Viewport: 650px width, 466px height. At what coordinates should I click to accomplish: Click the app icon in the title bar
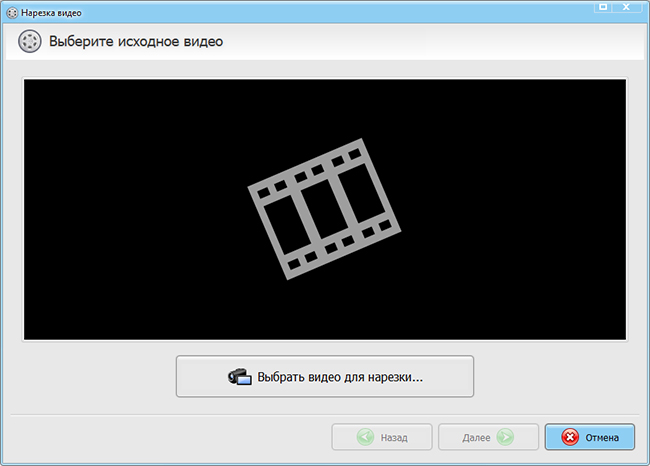point(12,13)
